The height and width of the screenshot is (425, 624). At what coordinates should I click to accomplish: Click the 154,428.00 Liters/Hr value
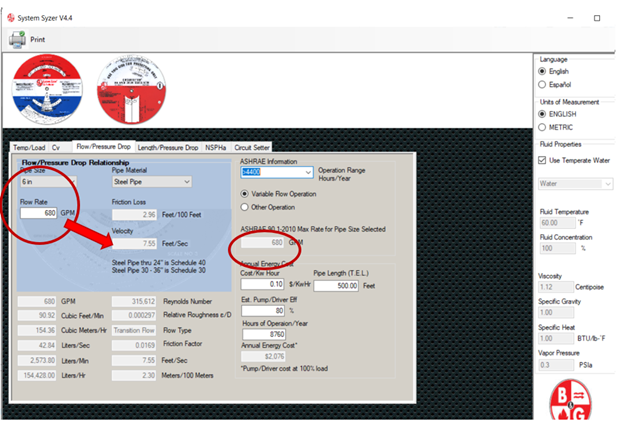coord(37,375)
